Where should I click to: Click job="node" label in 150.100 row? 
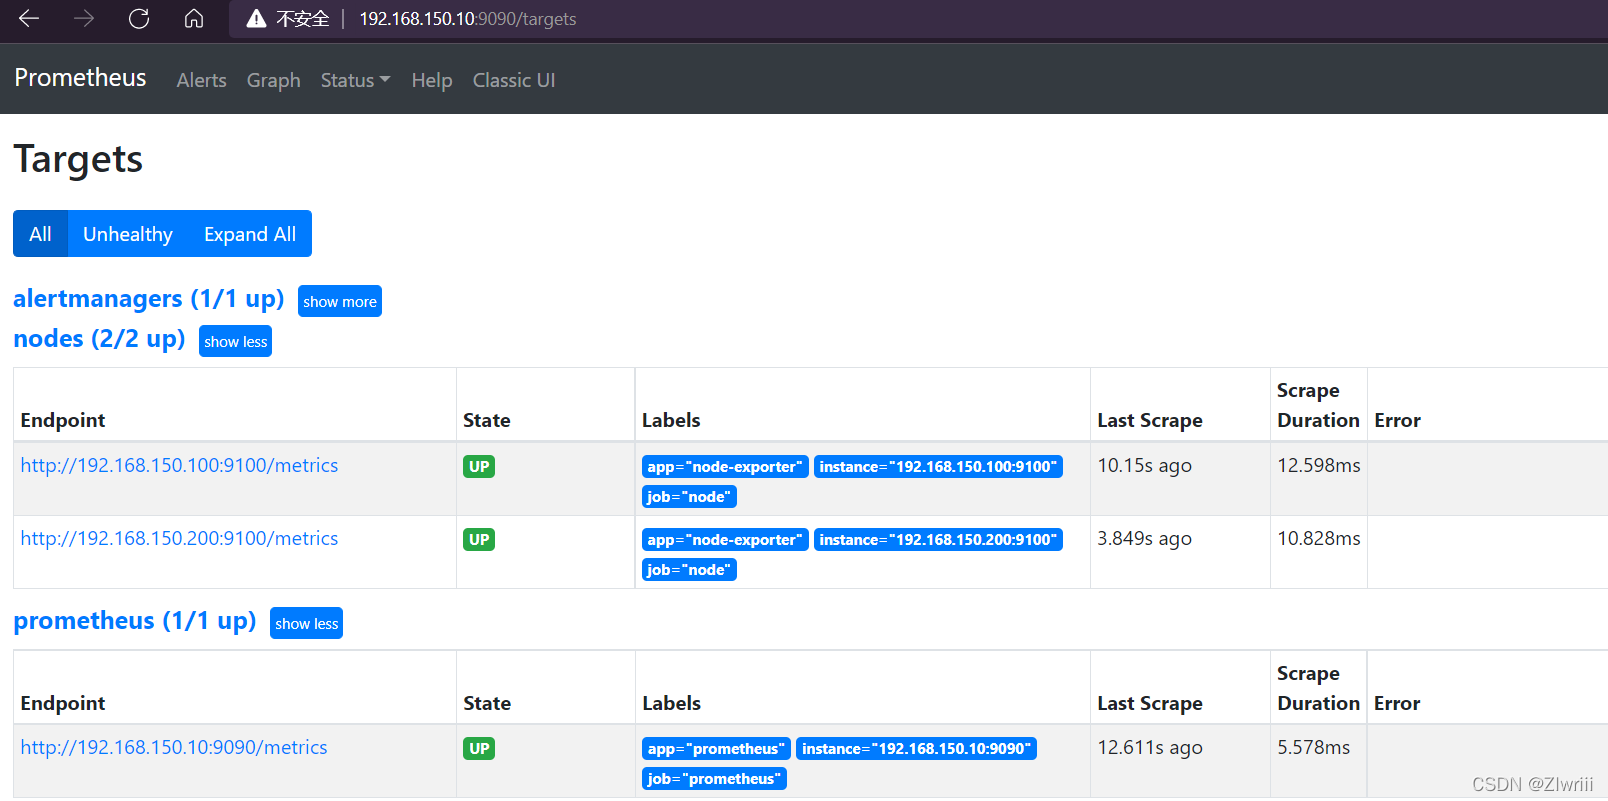click(689, 496)
